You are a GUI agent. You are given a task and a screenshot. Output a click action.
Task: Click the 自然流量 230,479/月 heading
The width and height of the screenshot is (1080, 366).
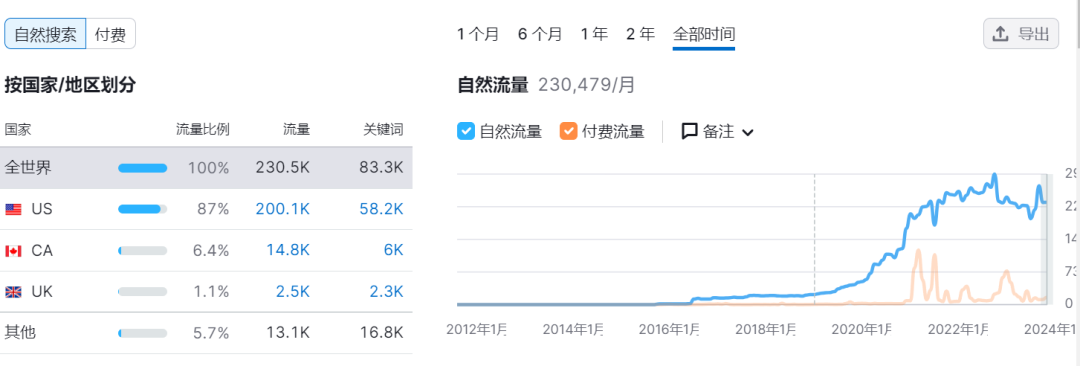click(x=546, y=85)
